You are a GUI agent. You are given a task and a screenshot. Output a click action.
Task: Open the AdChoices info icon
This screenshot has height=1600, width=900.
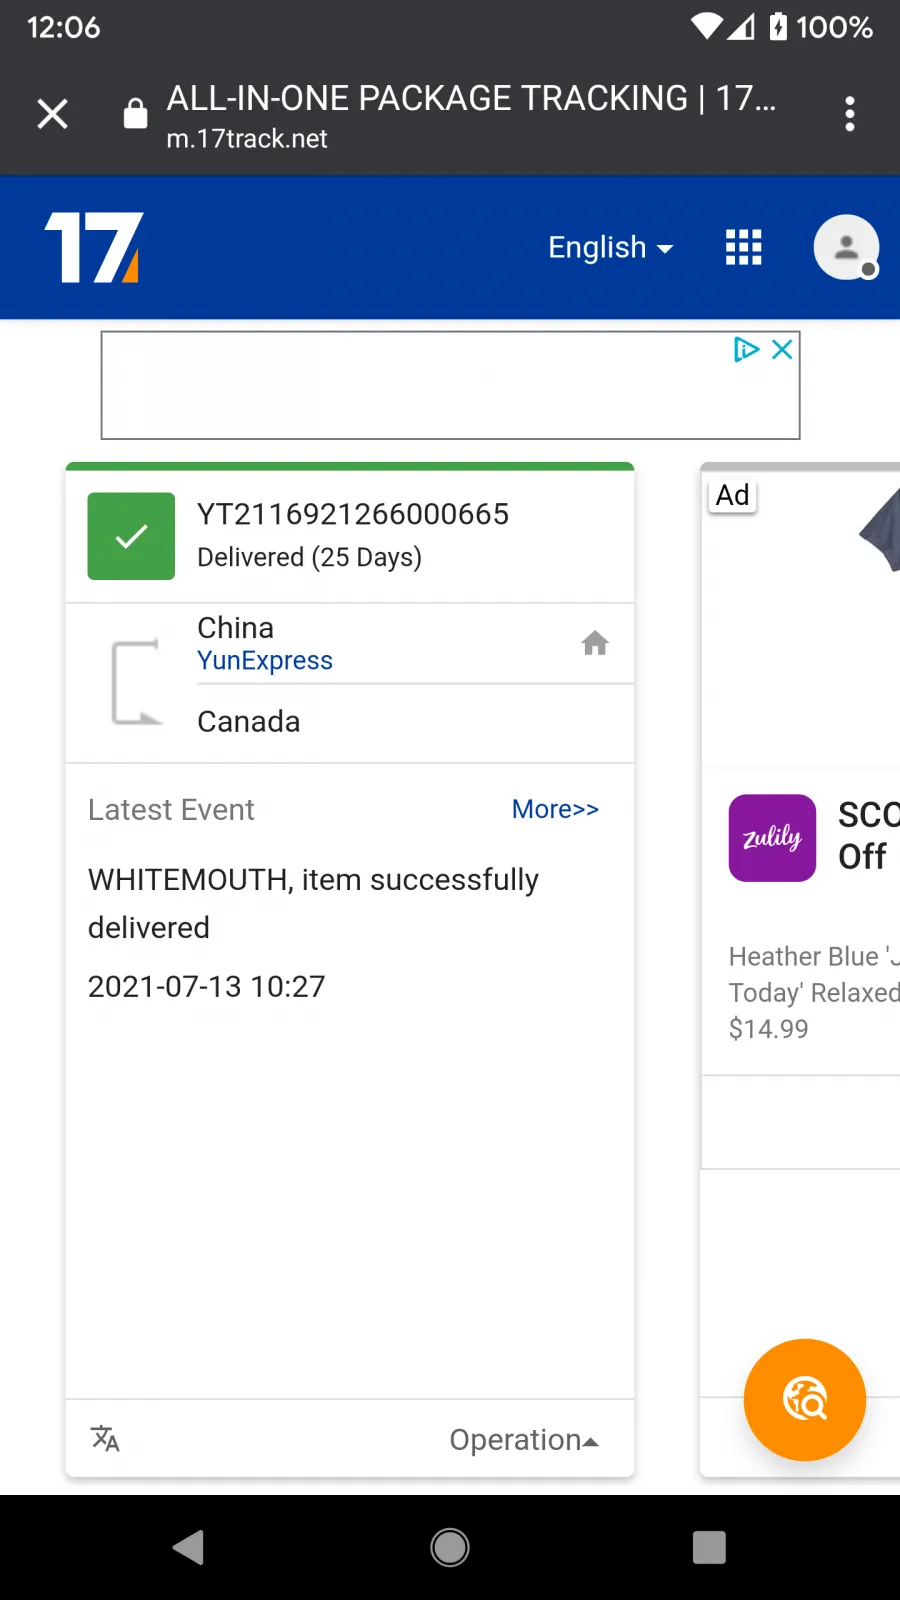746,349
